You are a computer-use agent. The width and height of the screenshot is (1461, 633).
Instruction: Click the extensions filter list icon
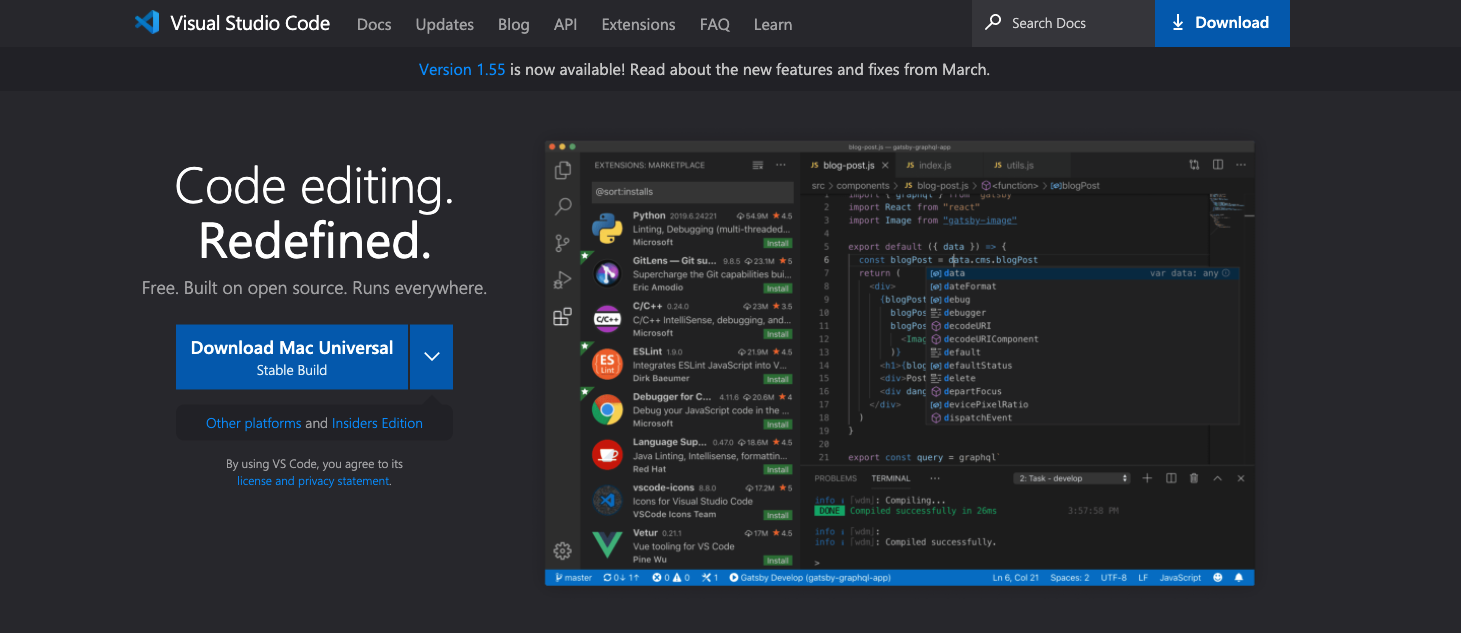point(758,165)
